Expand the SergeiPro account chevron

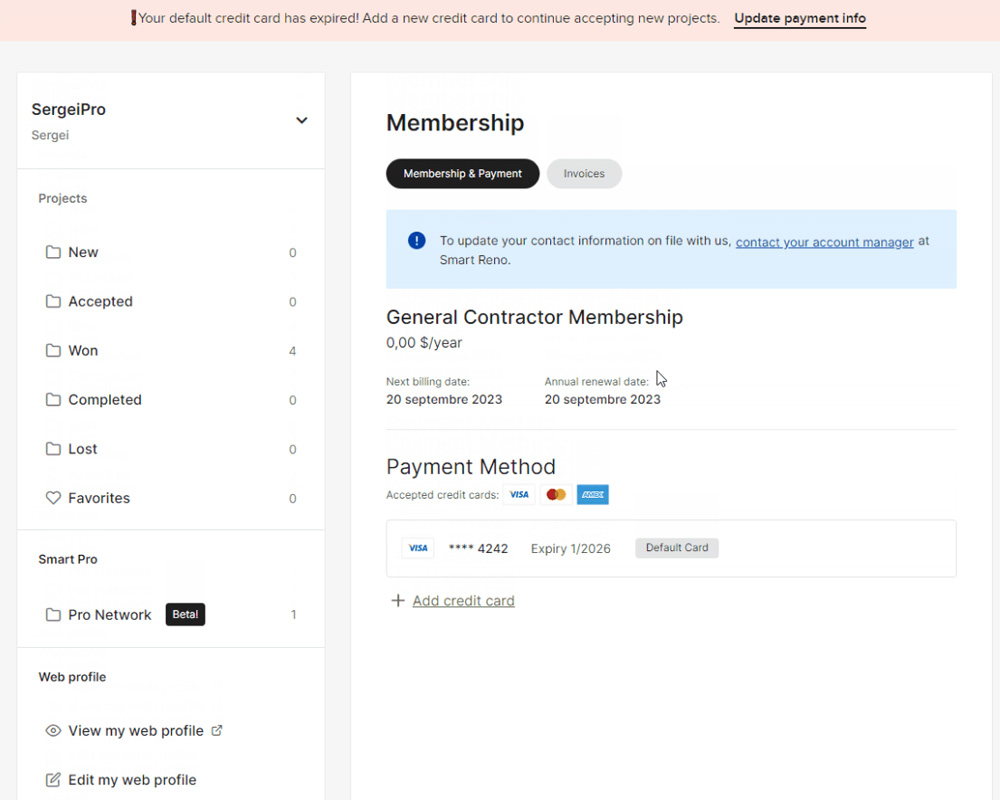pos(301,121)
